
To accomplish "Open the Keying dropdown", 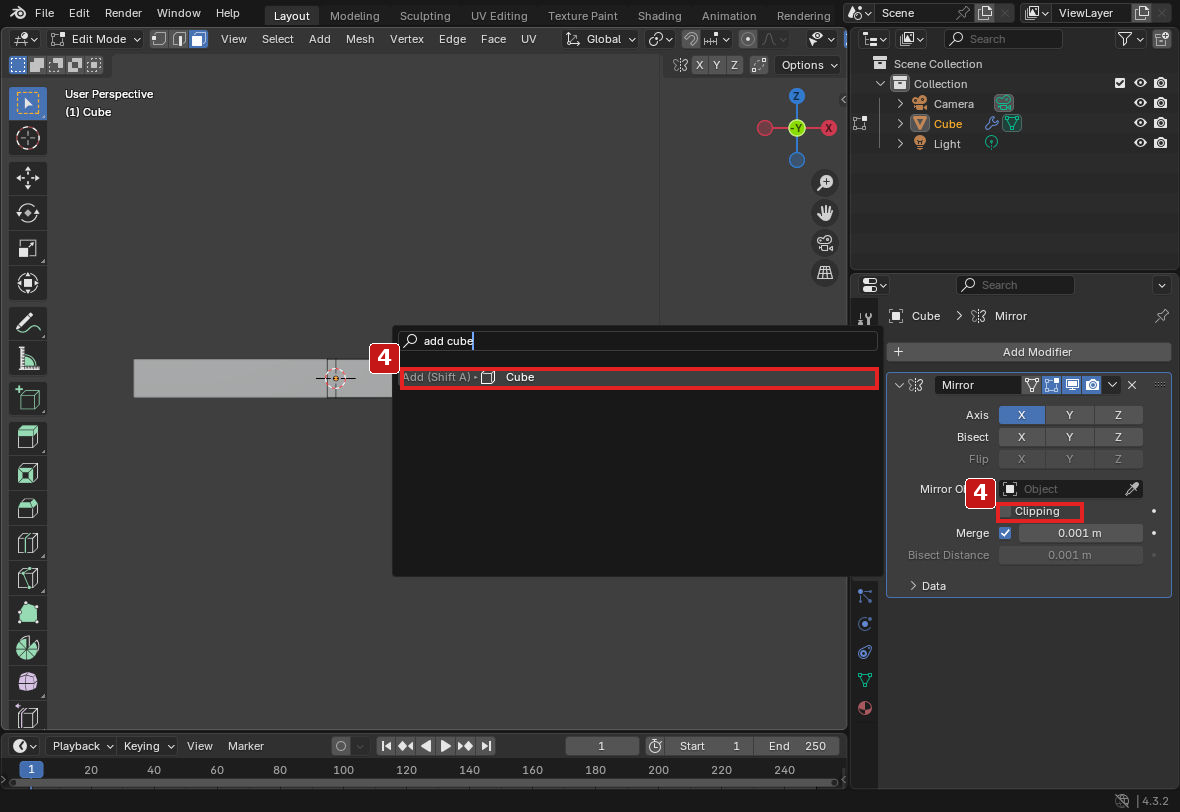I will pos(148,746).
